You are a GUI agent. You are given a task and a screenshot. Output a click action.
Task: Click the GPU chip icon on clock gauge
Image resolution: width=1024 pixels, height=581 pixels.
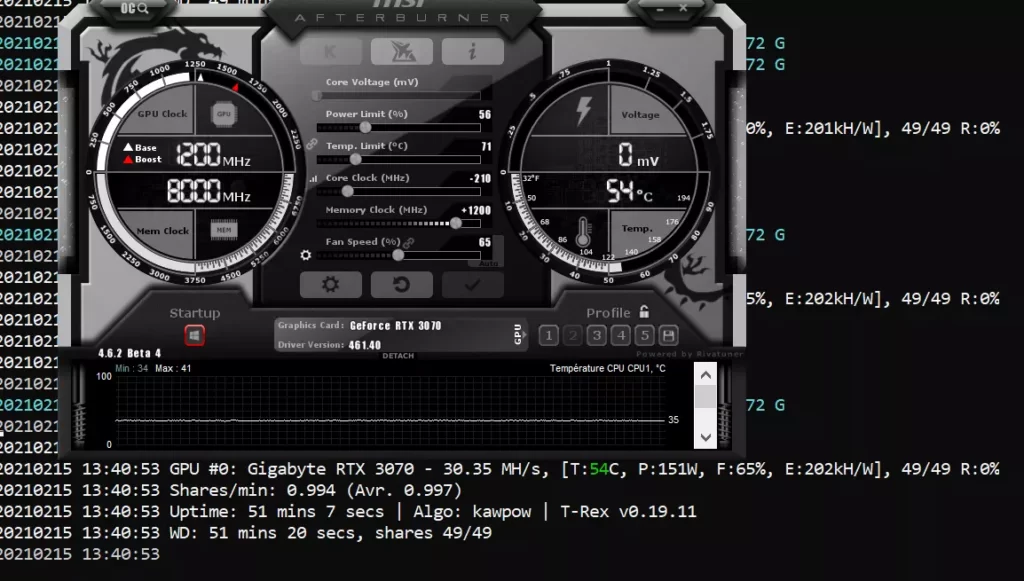point(224,114)
